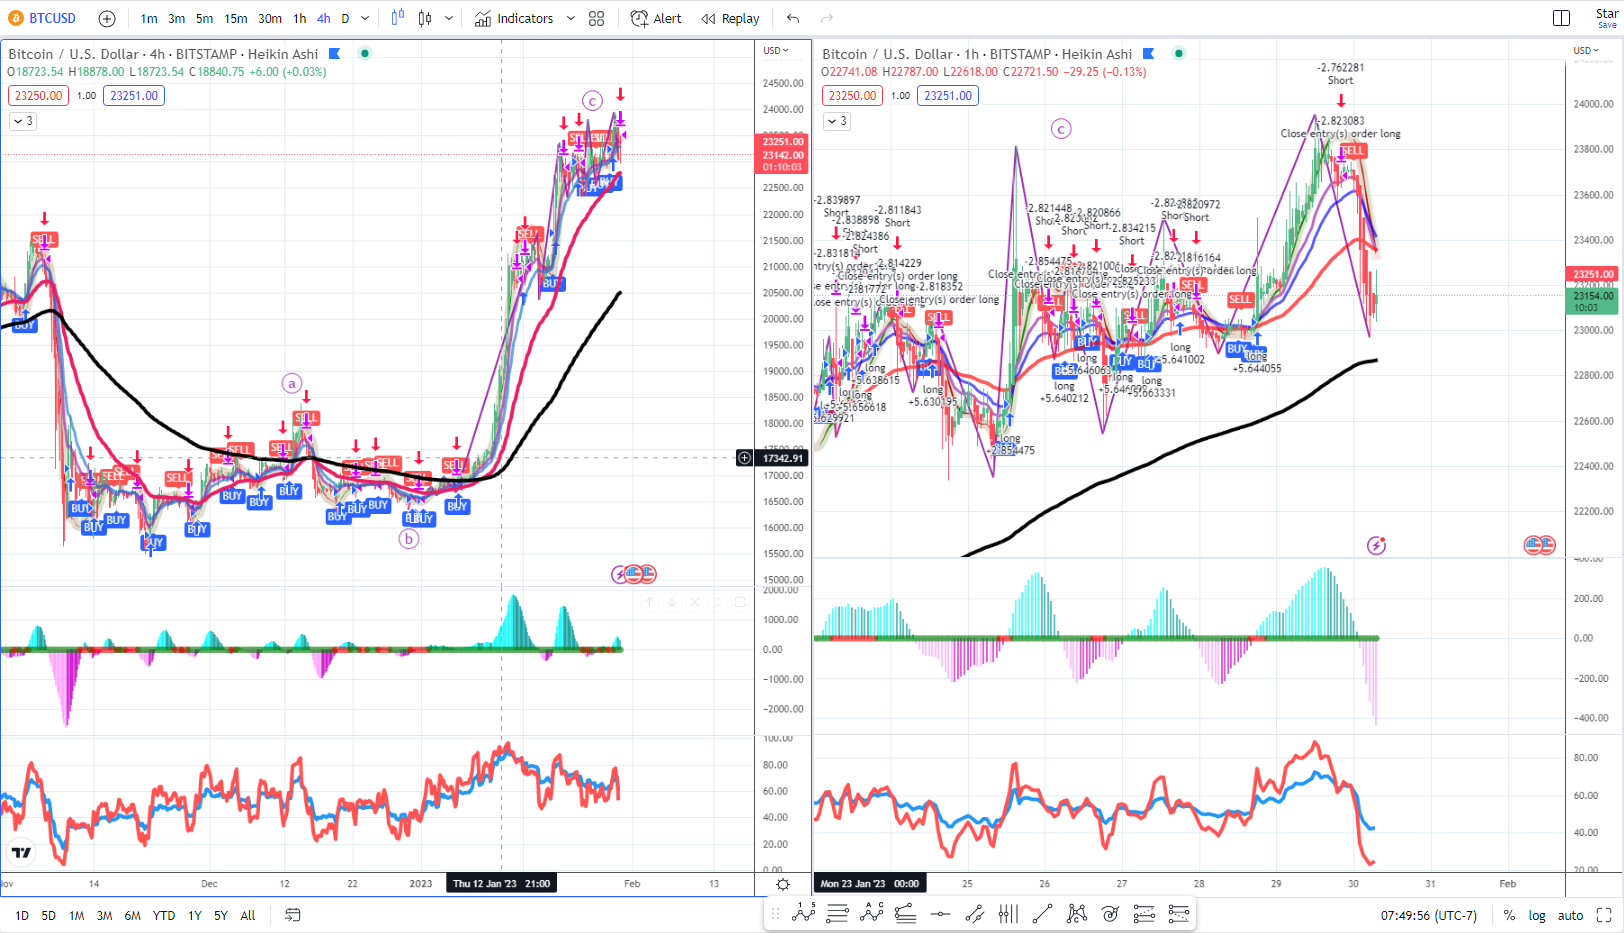Select the Fib Retracement tool
The height and width of the screenshot is (933, 1624).
pyautogui.click(x=838, y=913)
